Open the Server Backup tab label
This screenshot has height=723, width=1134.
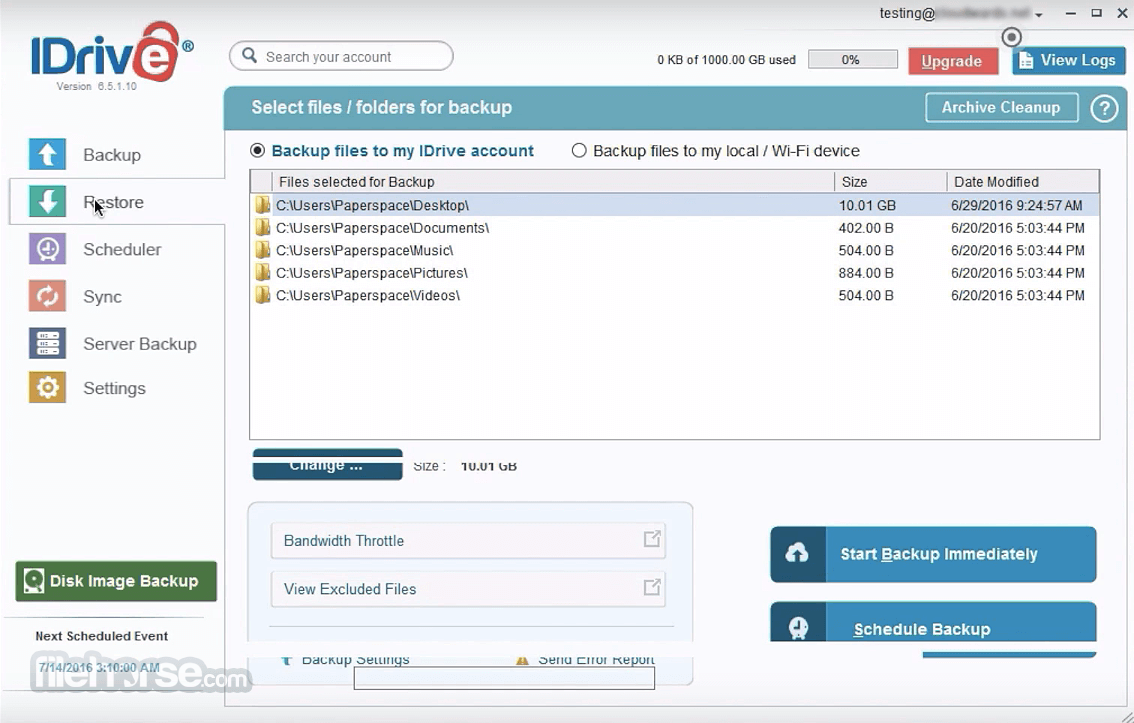(140, 344)
